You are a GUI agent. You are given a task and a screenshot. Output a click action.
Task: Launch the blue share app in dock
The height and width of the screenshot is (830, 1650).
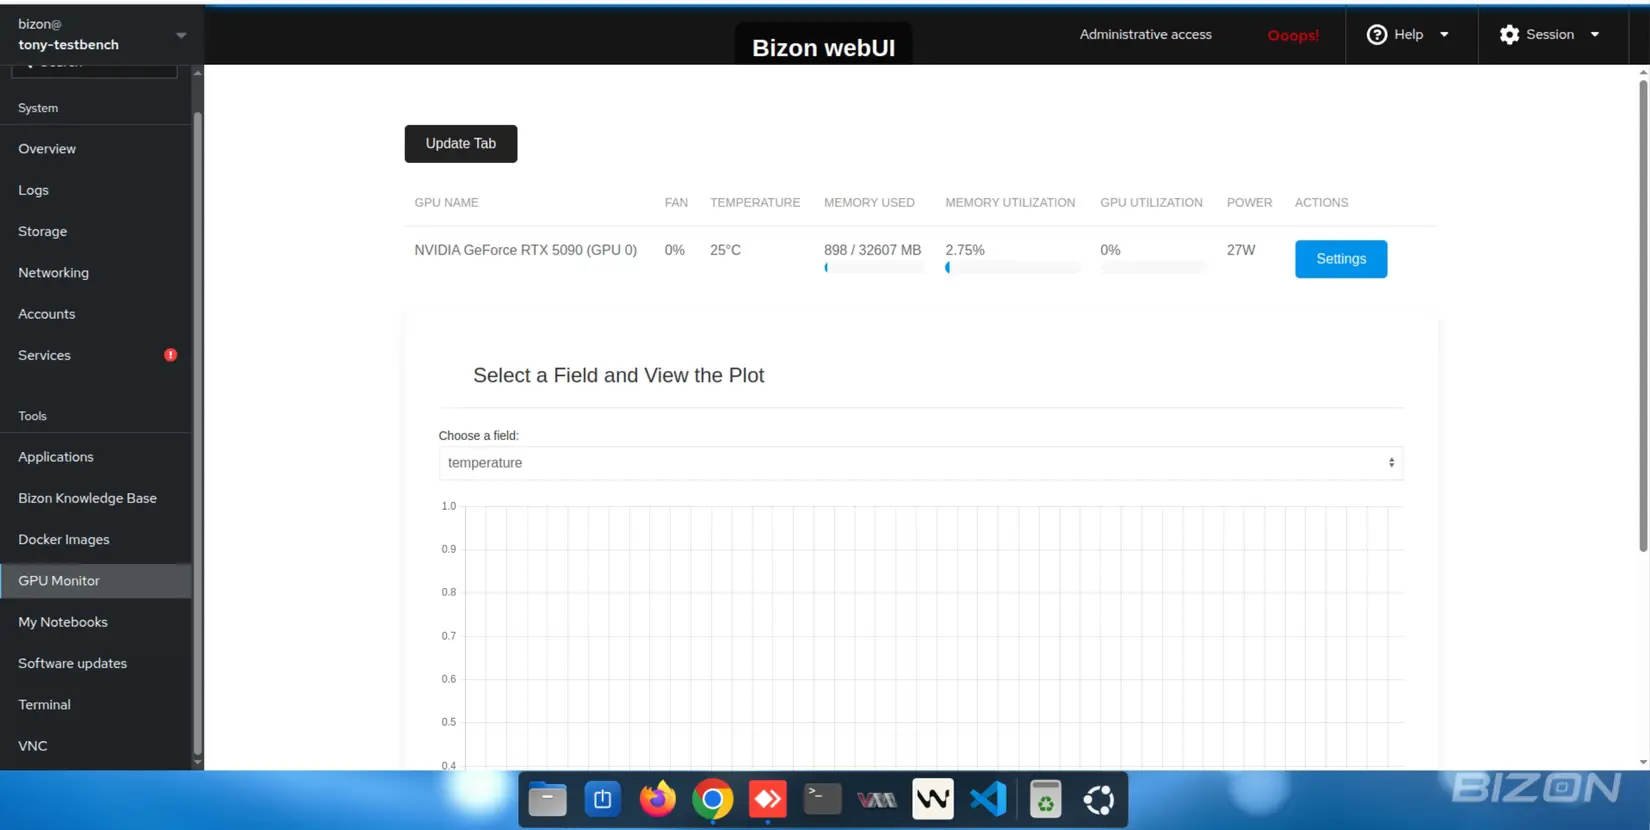(x=602, y=799)
